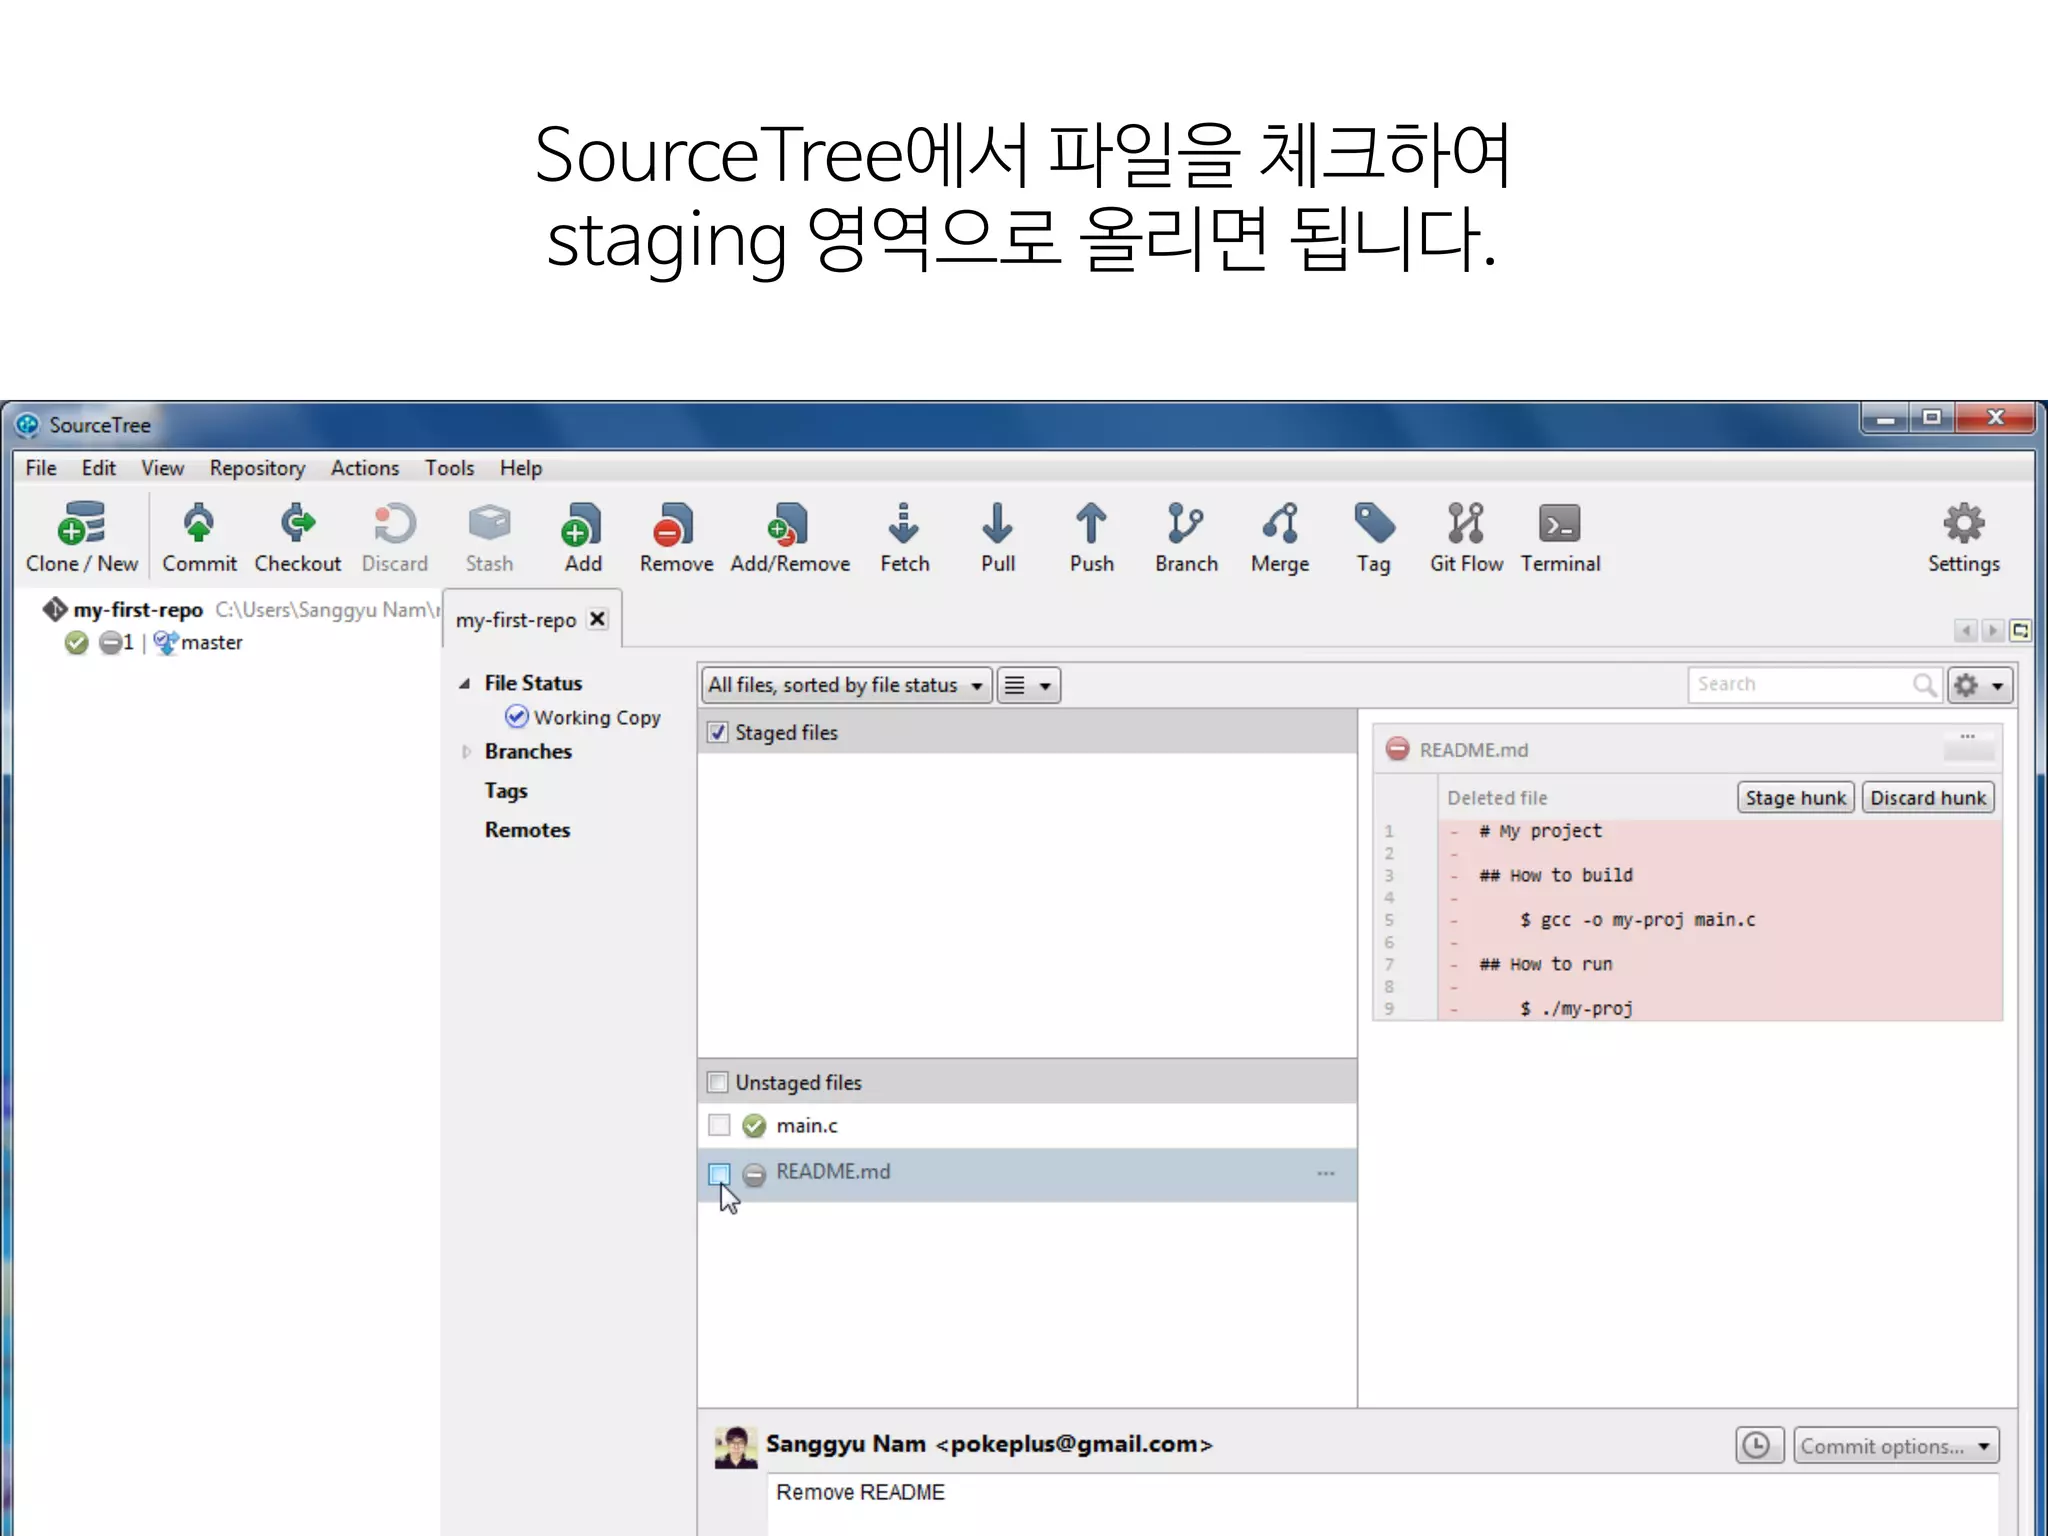Screen dimensions: 2048x1536
Task: Expand the Branches section
Action: (466, 752)
